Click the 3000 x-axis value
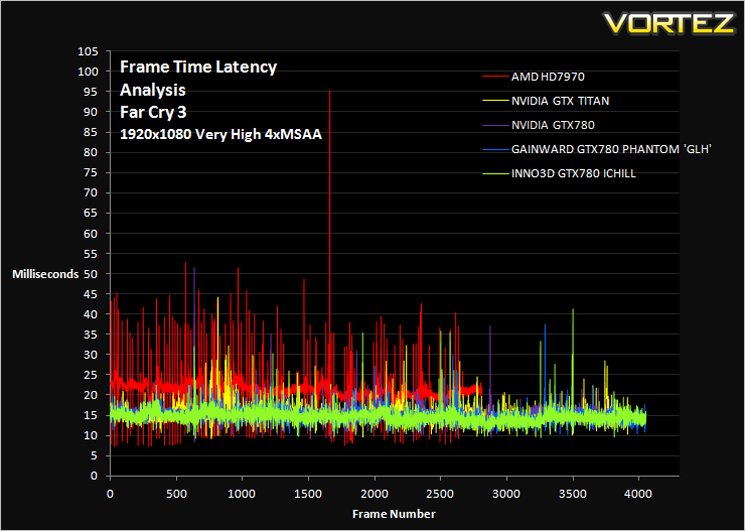 [506, 493]
